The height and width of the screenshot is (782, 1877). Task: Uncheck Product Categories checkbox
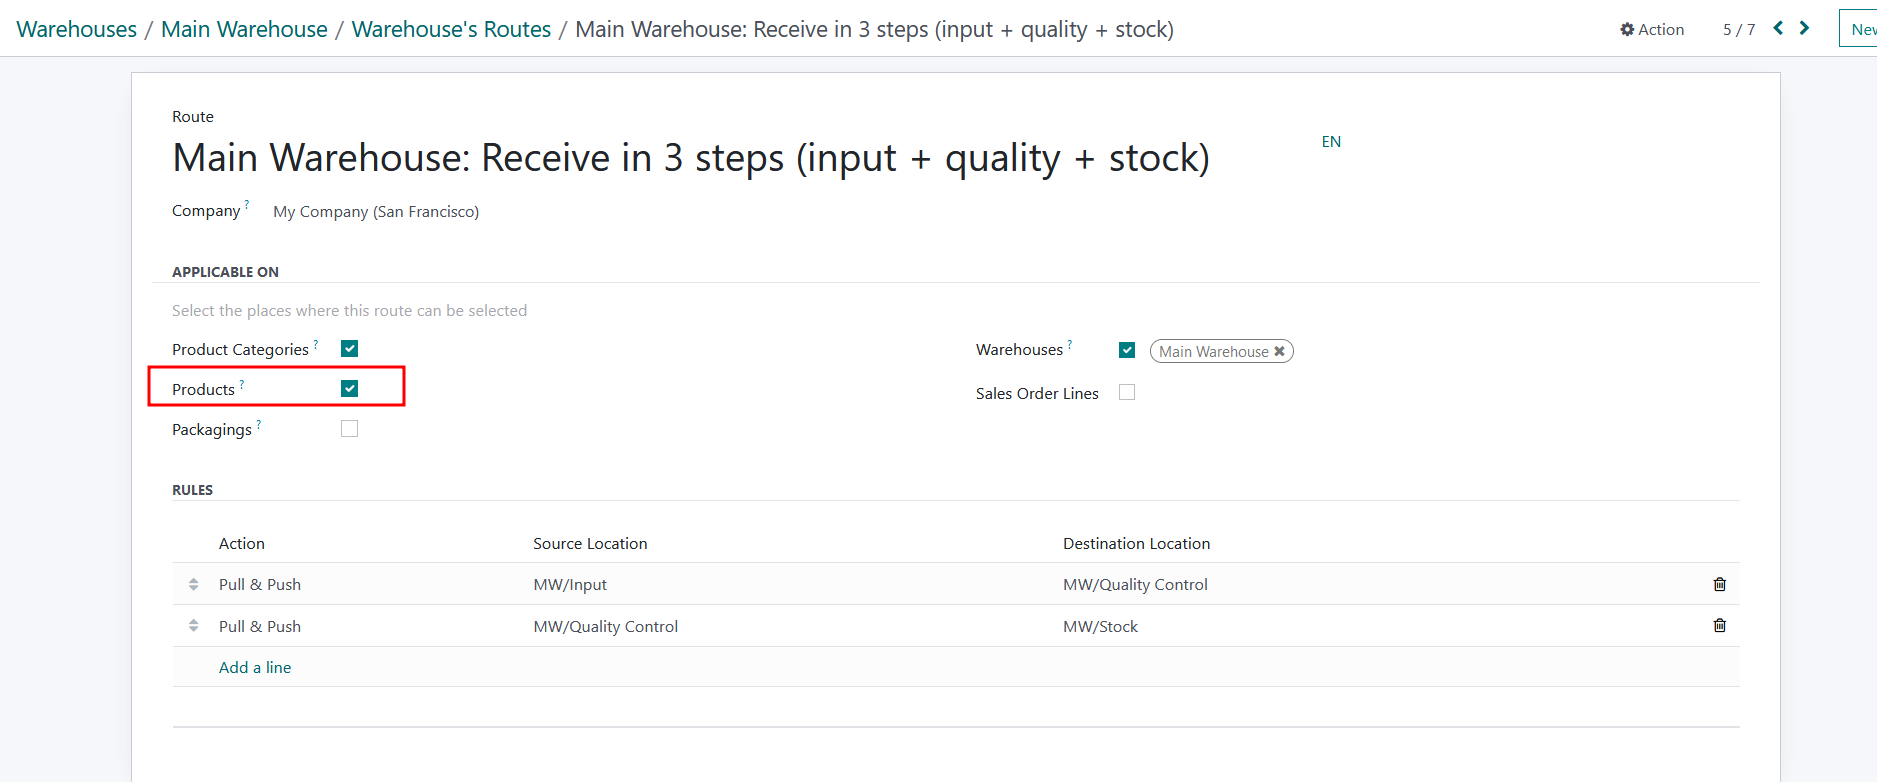[349, 349]
